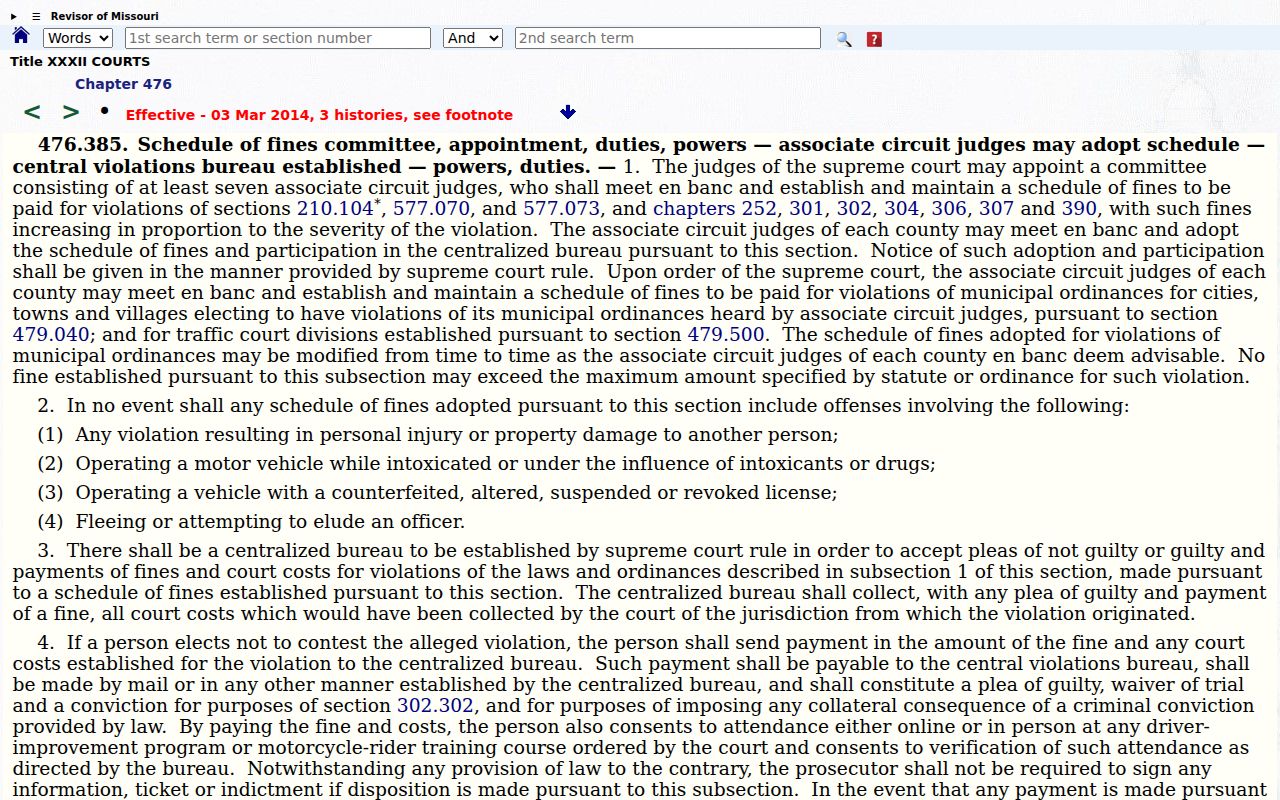Click '(1) Any violation resulting in personal injury' line

point(438,435)
